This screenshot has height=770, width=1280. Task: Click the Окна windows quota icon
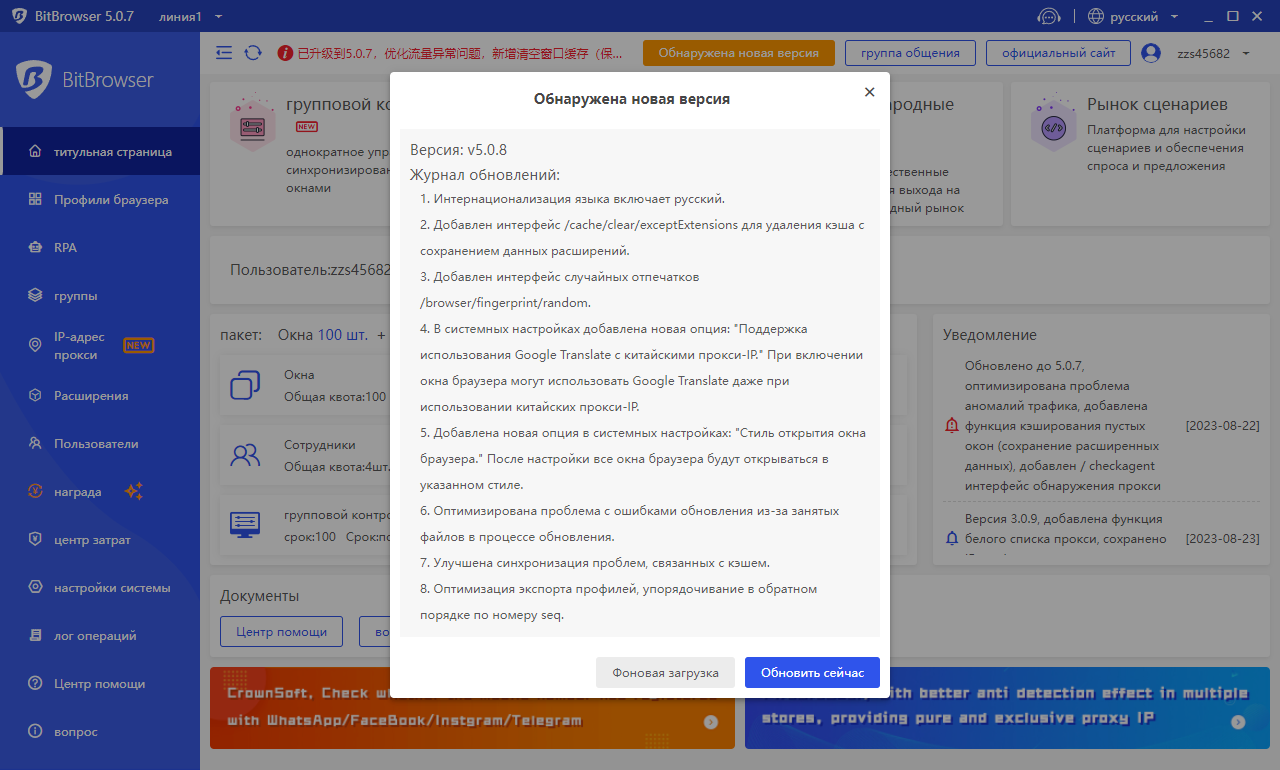(x=245, y=385)
